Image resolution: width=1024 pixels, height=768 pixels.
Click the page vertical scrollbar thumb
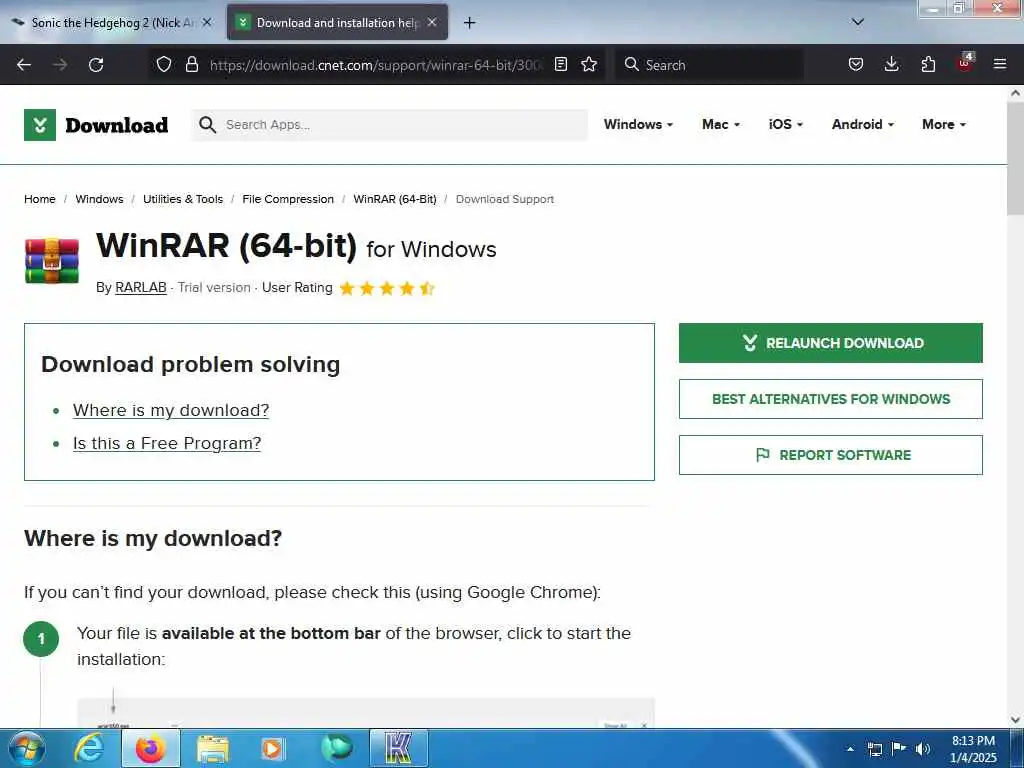pyautogui.click(x=1015, y=158)
